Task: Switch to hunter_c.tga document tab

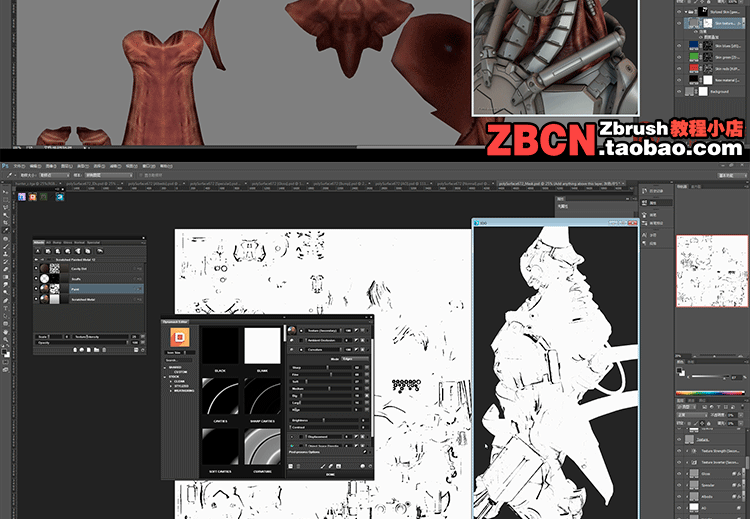Action: tap(38, 183)
